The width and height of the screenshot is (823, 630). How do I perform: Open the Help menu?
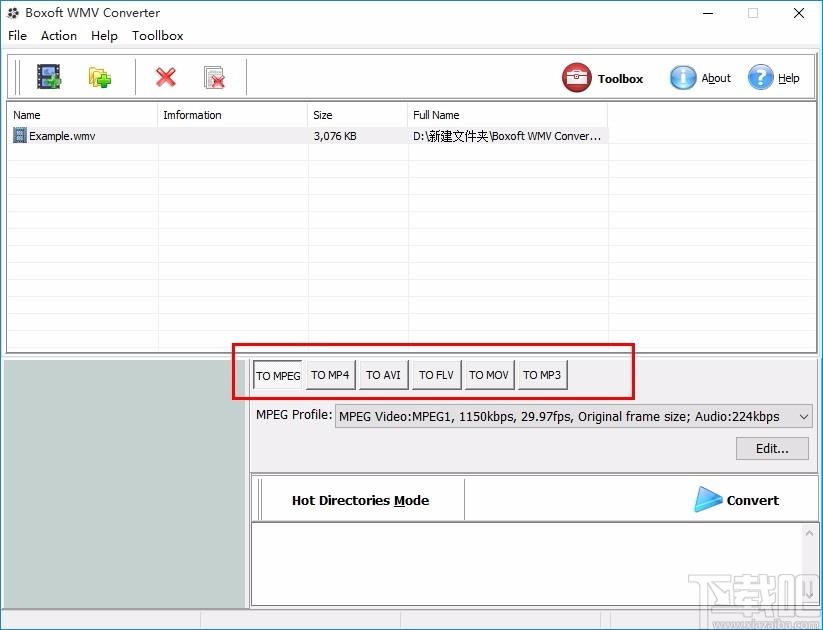(x=104, y=36)
